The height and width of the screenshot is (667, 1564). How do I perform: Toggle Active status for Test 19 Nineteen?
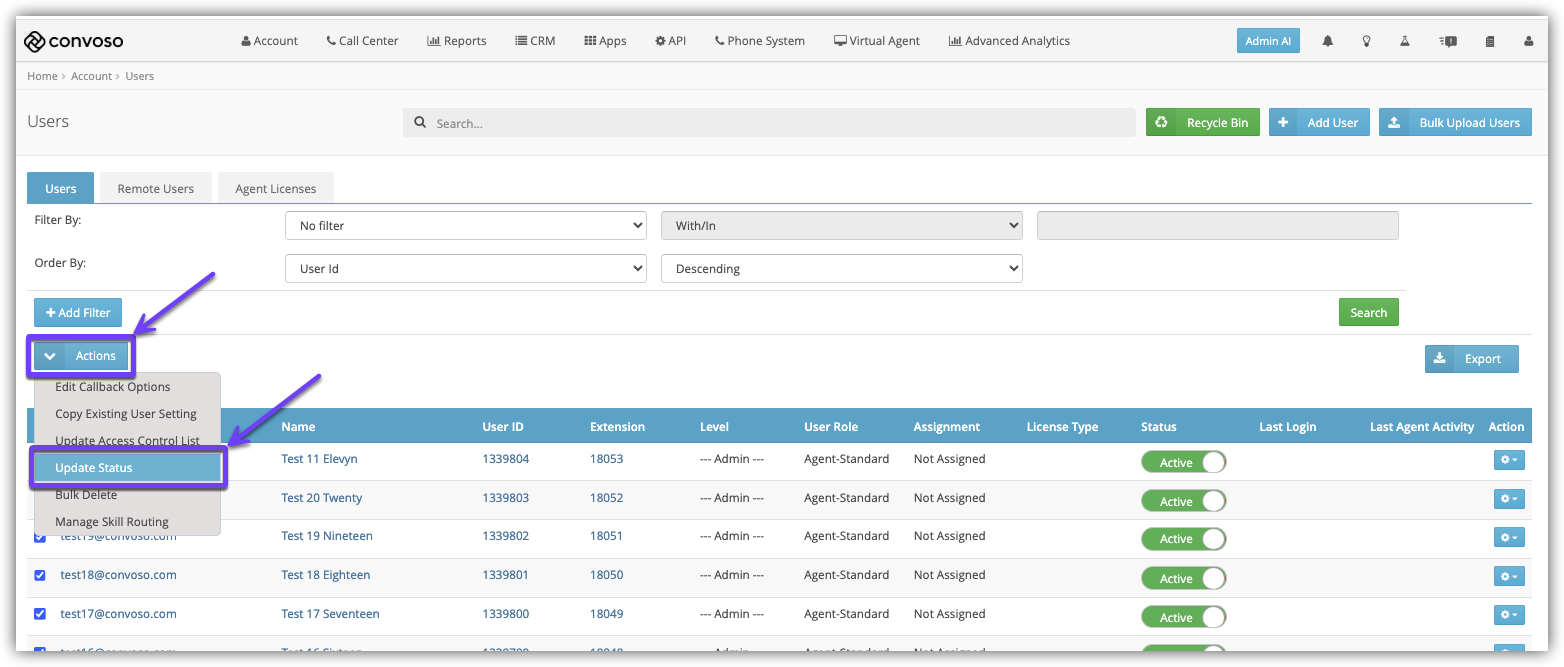pos(1184,538)
